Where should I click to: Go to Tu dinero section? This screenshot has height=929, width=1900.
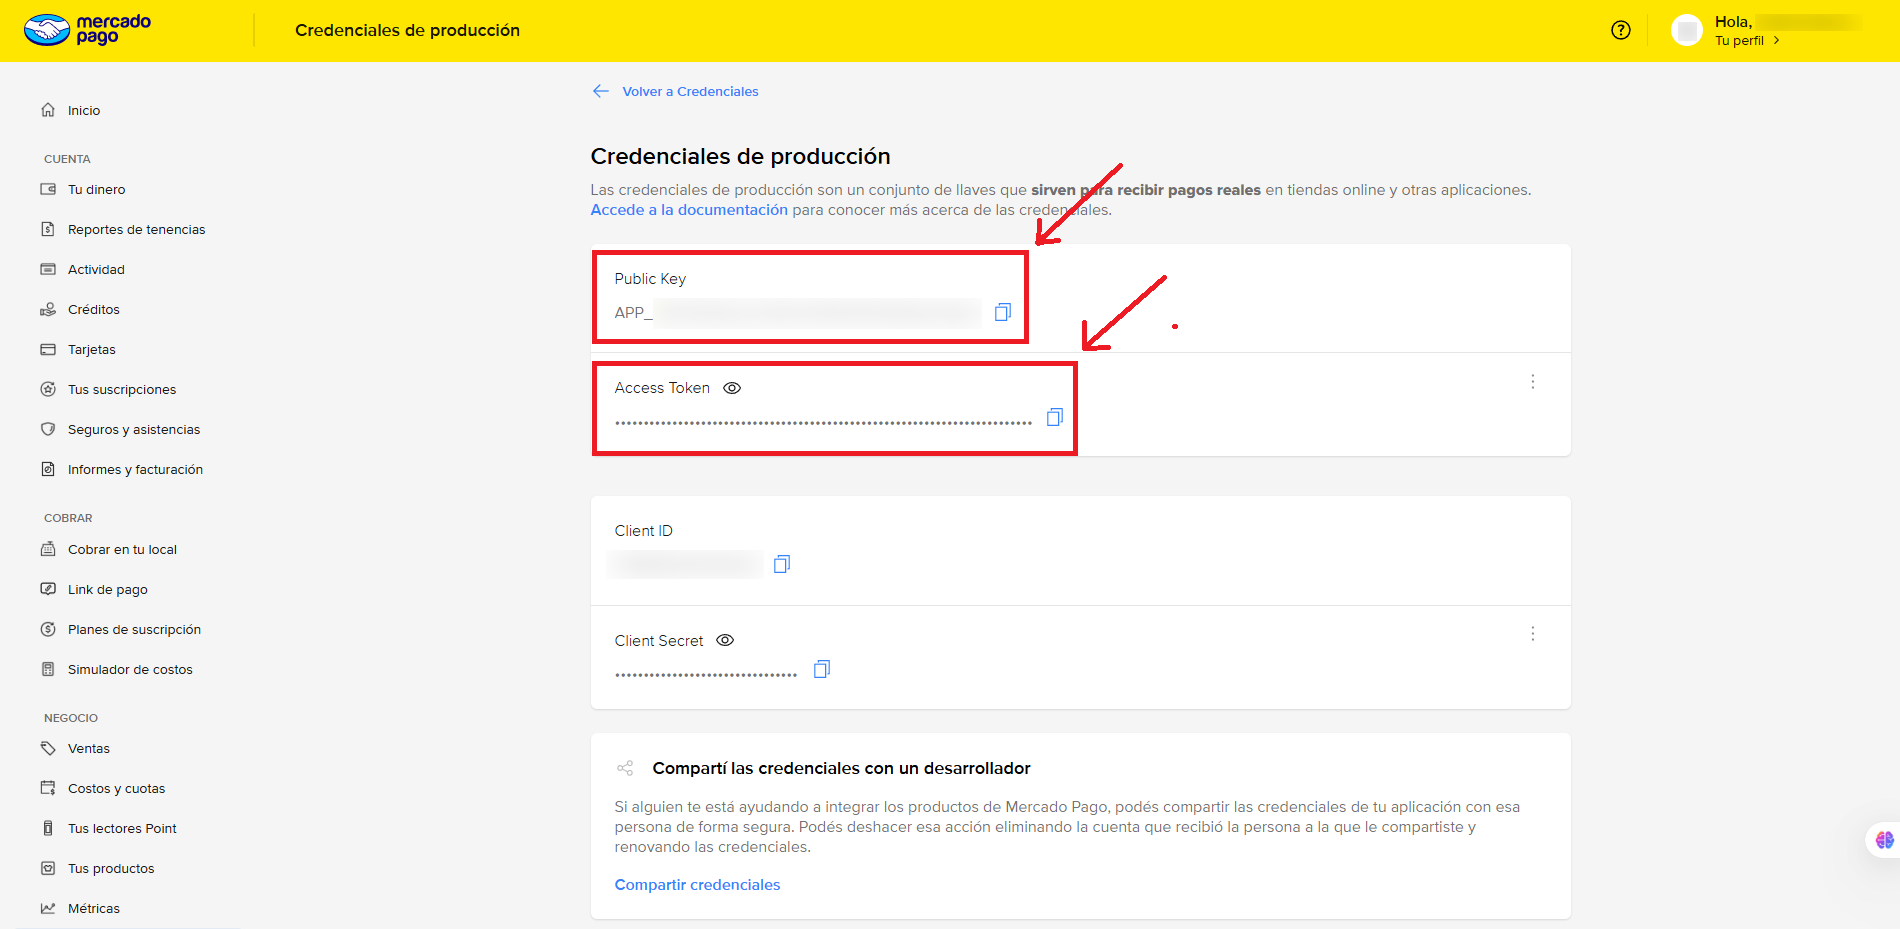(97, 190)
